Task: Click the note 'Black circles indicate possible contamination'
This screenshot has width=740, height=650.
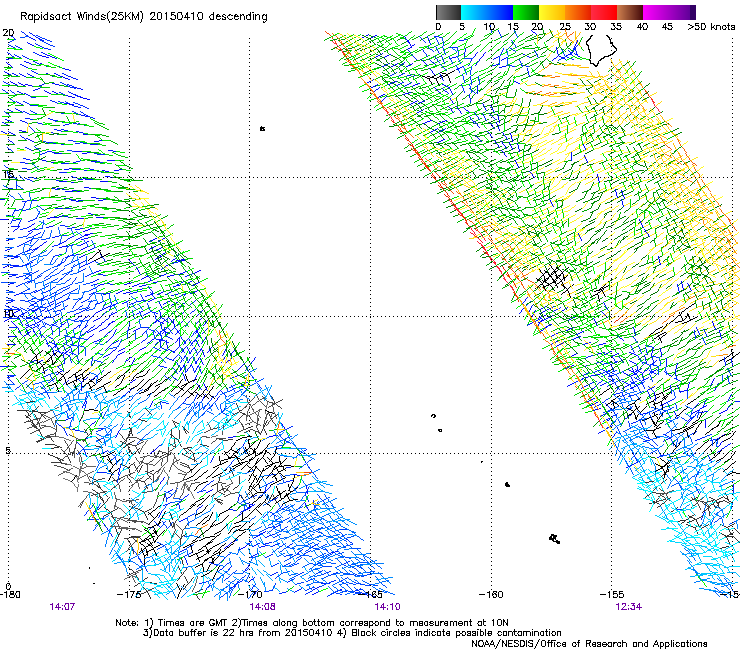Action: (x=456, y=633)
